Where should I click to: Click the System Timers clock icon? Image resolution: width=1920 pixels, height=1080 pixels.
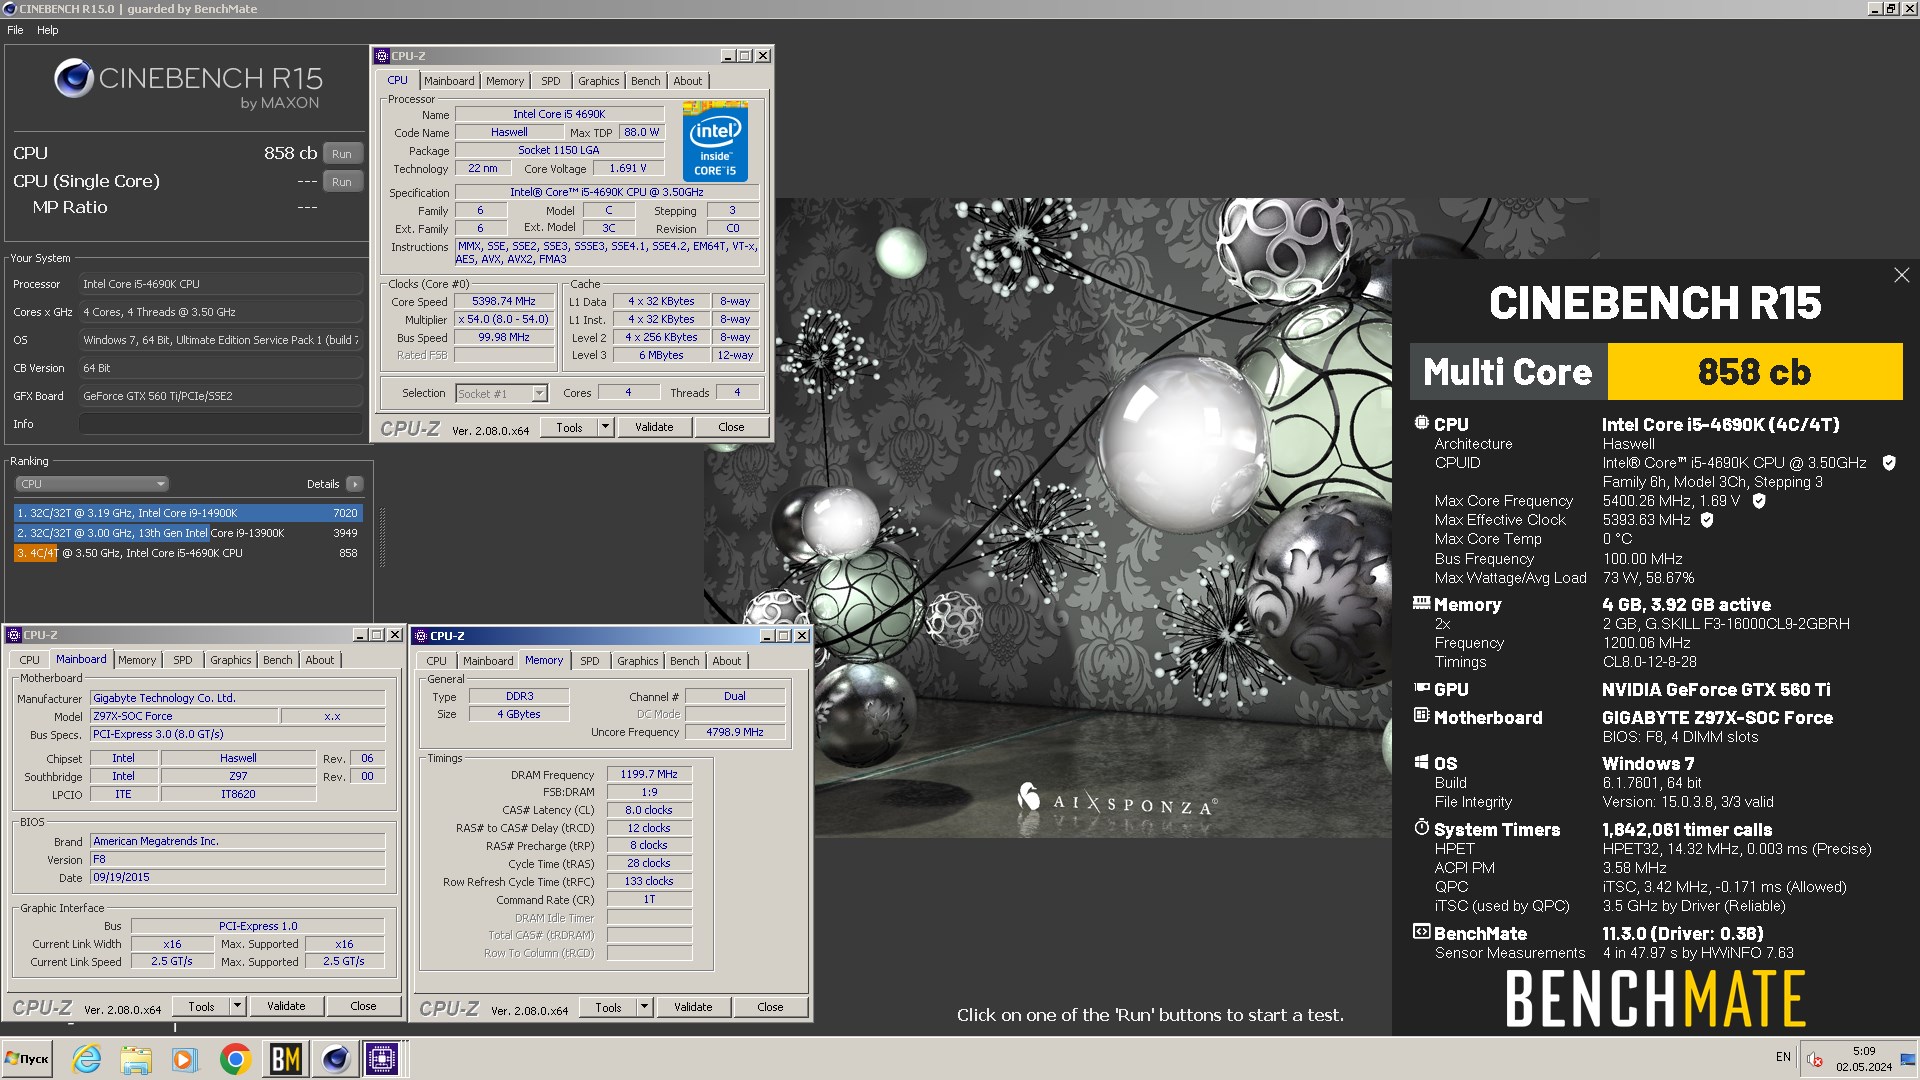(x=1421, y=827)
